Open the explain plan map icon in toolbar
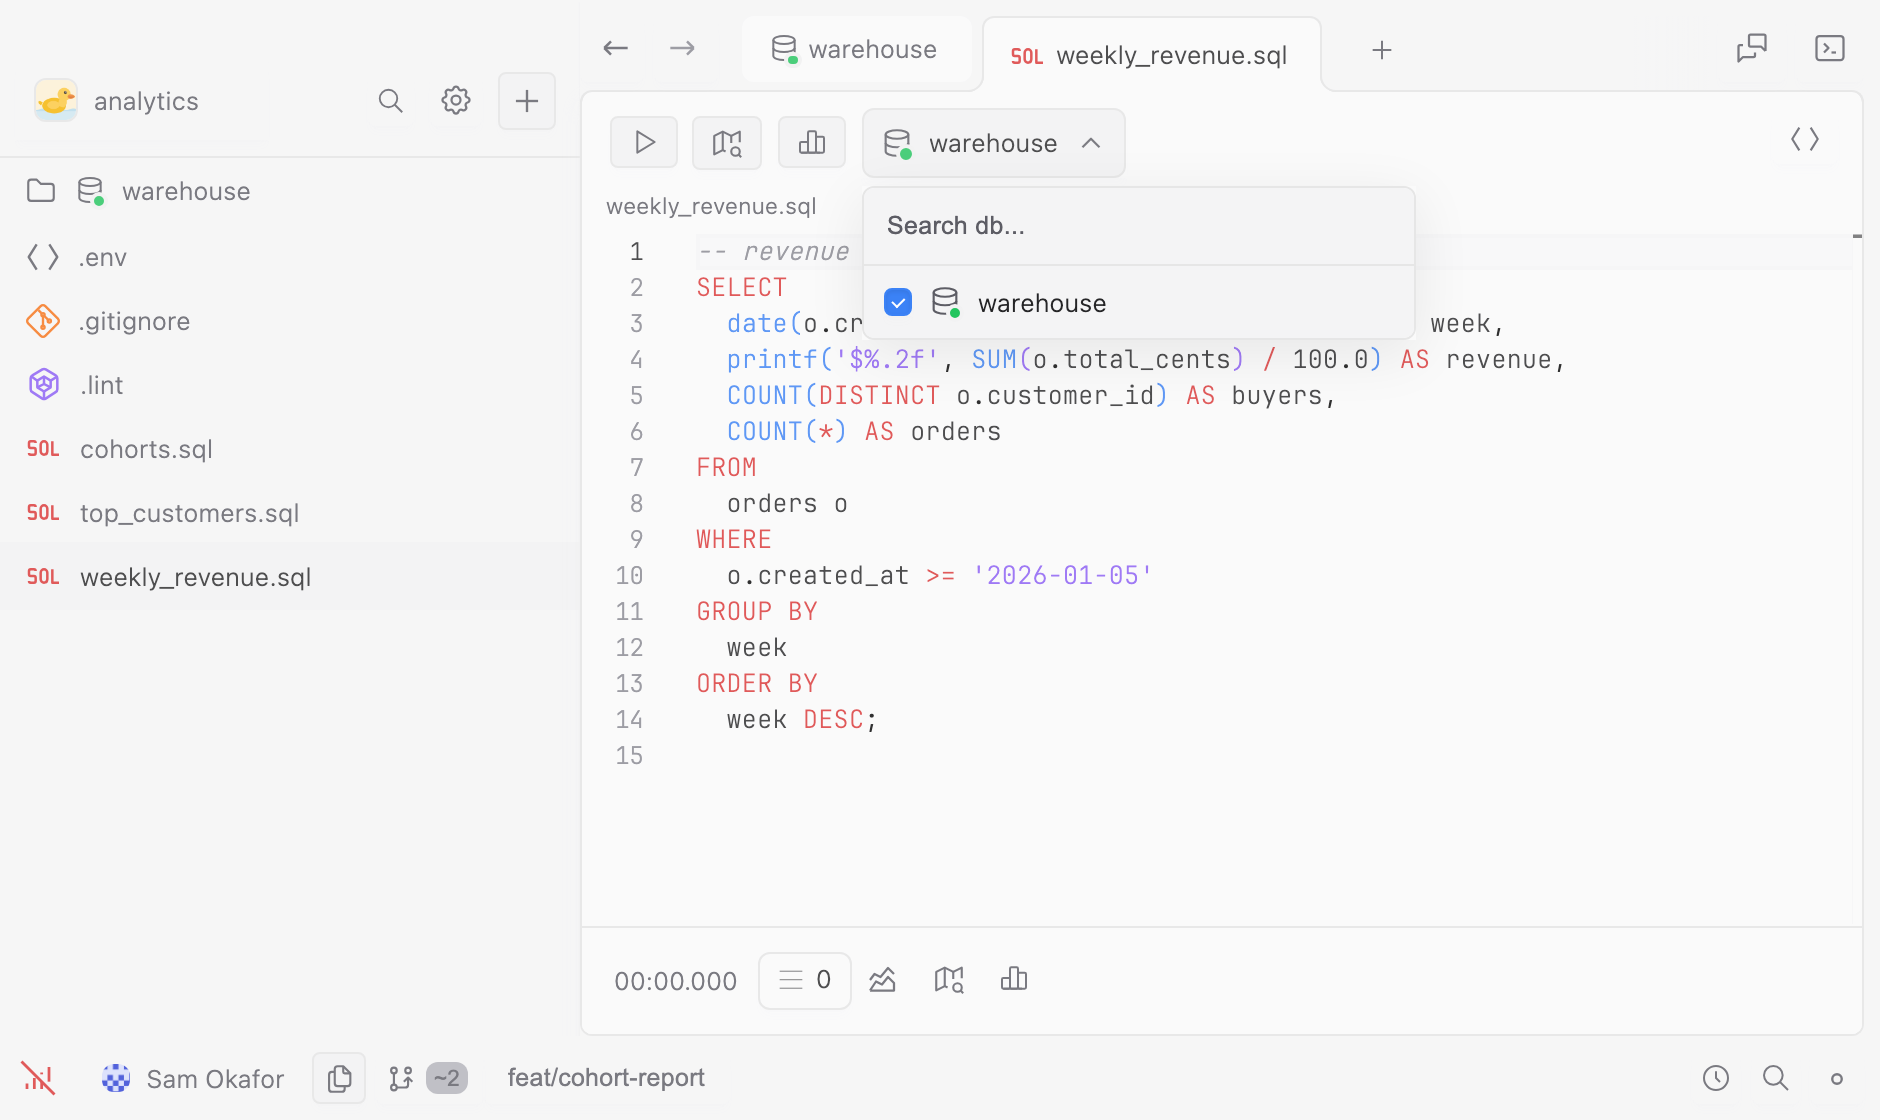This screenshot has height=1120, width=1880. point(727,143)
